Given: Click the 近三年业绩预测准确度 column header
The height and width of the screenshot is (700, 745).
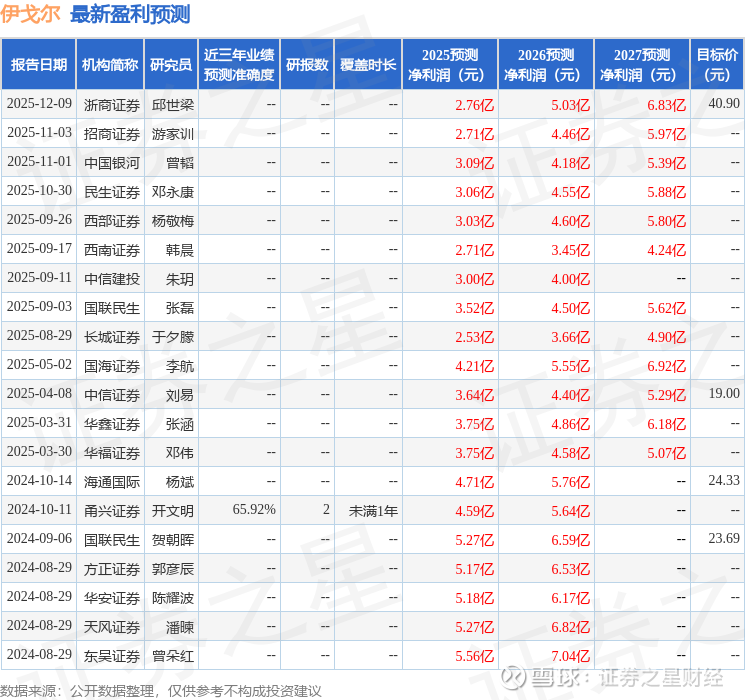Looking at the screenshot, I should point(239,65).
